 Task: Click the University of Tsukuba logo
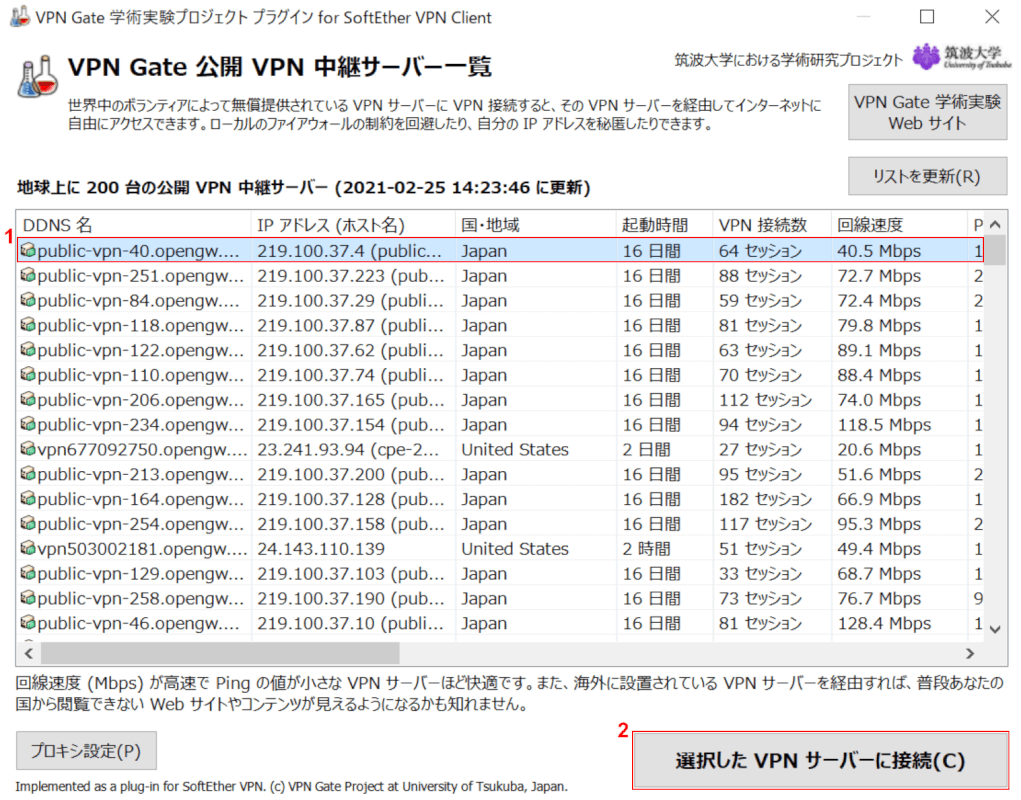(954, 57)
